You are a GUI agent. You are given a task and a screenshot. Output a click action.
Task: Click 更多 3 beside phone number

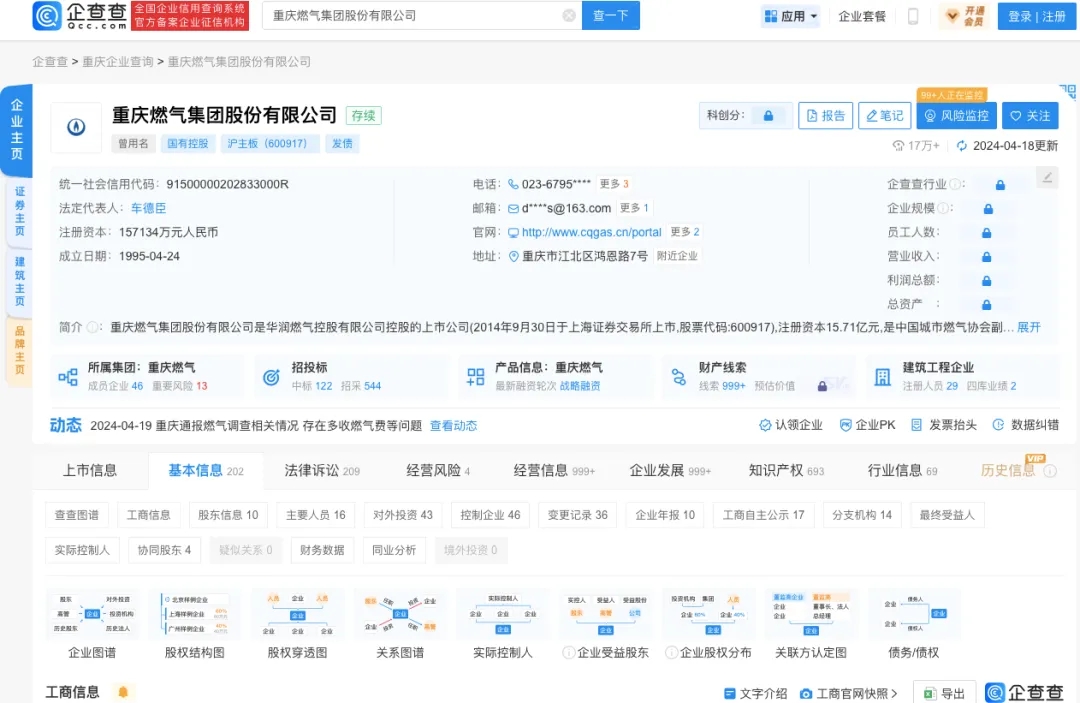pyautogui.click(x=614, y=184)
